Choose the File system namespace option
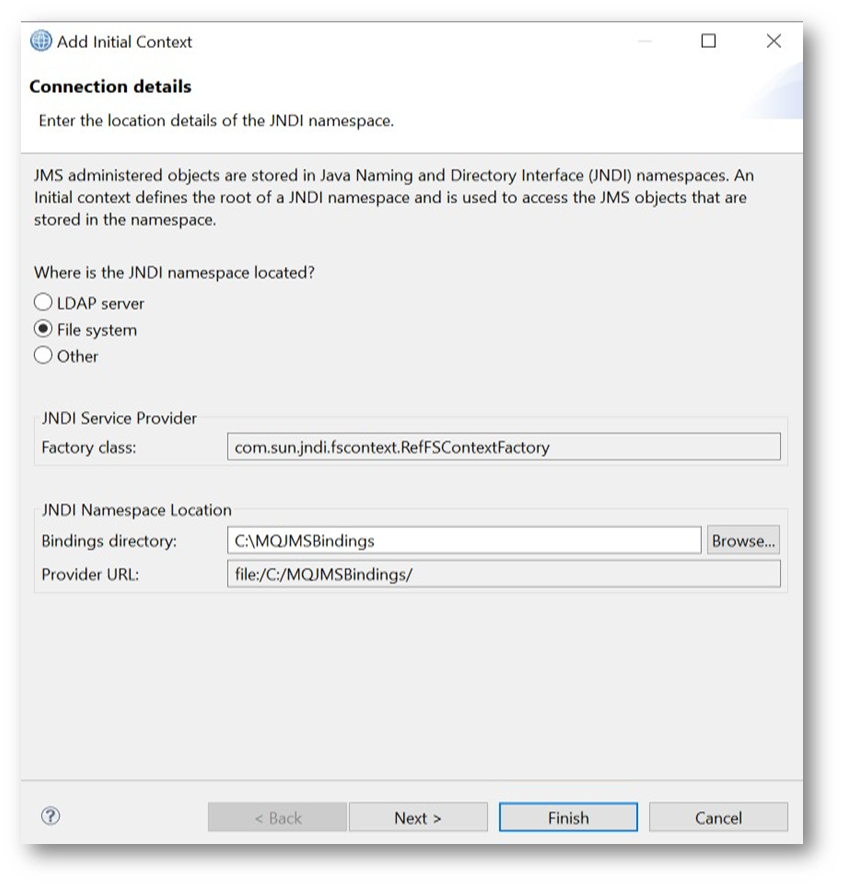 tap(43, 329)
